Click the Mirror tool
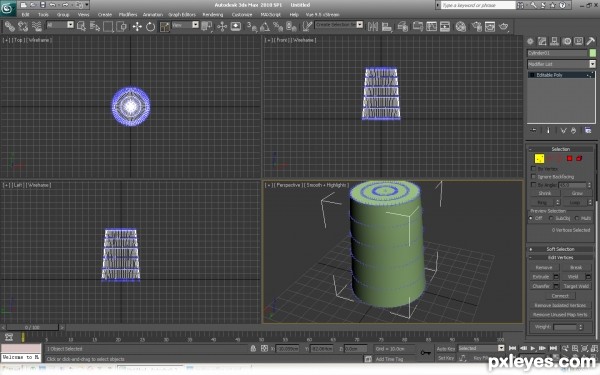This screenshot has width=600, height=375. point(372,26)
